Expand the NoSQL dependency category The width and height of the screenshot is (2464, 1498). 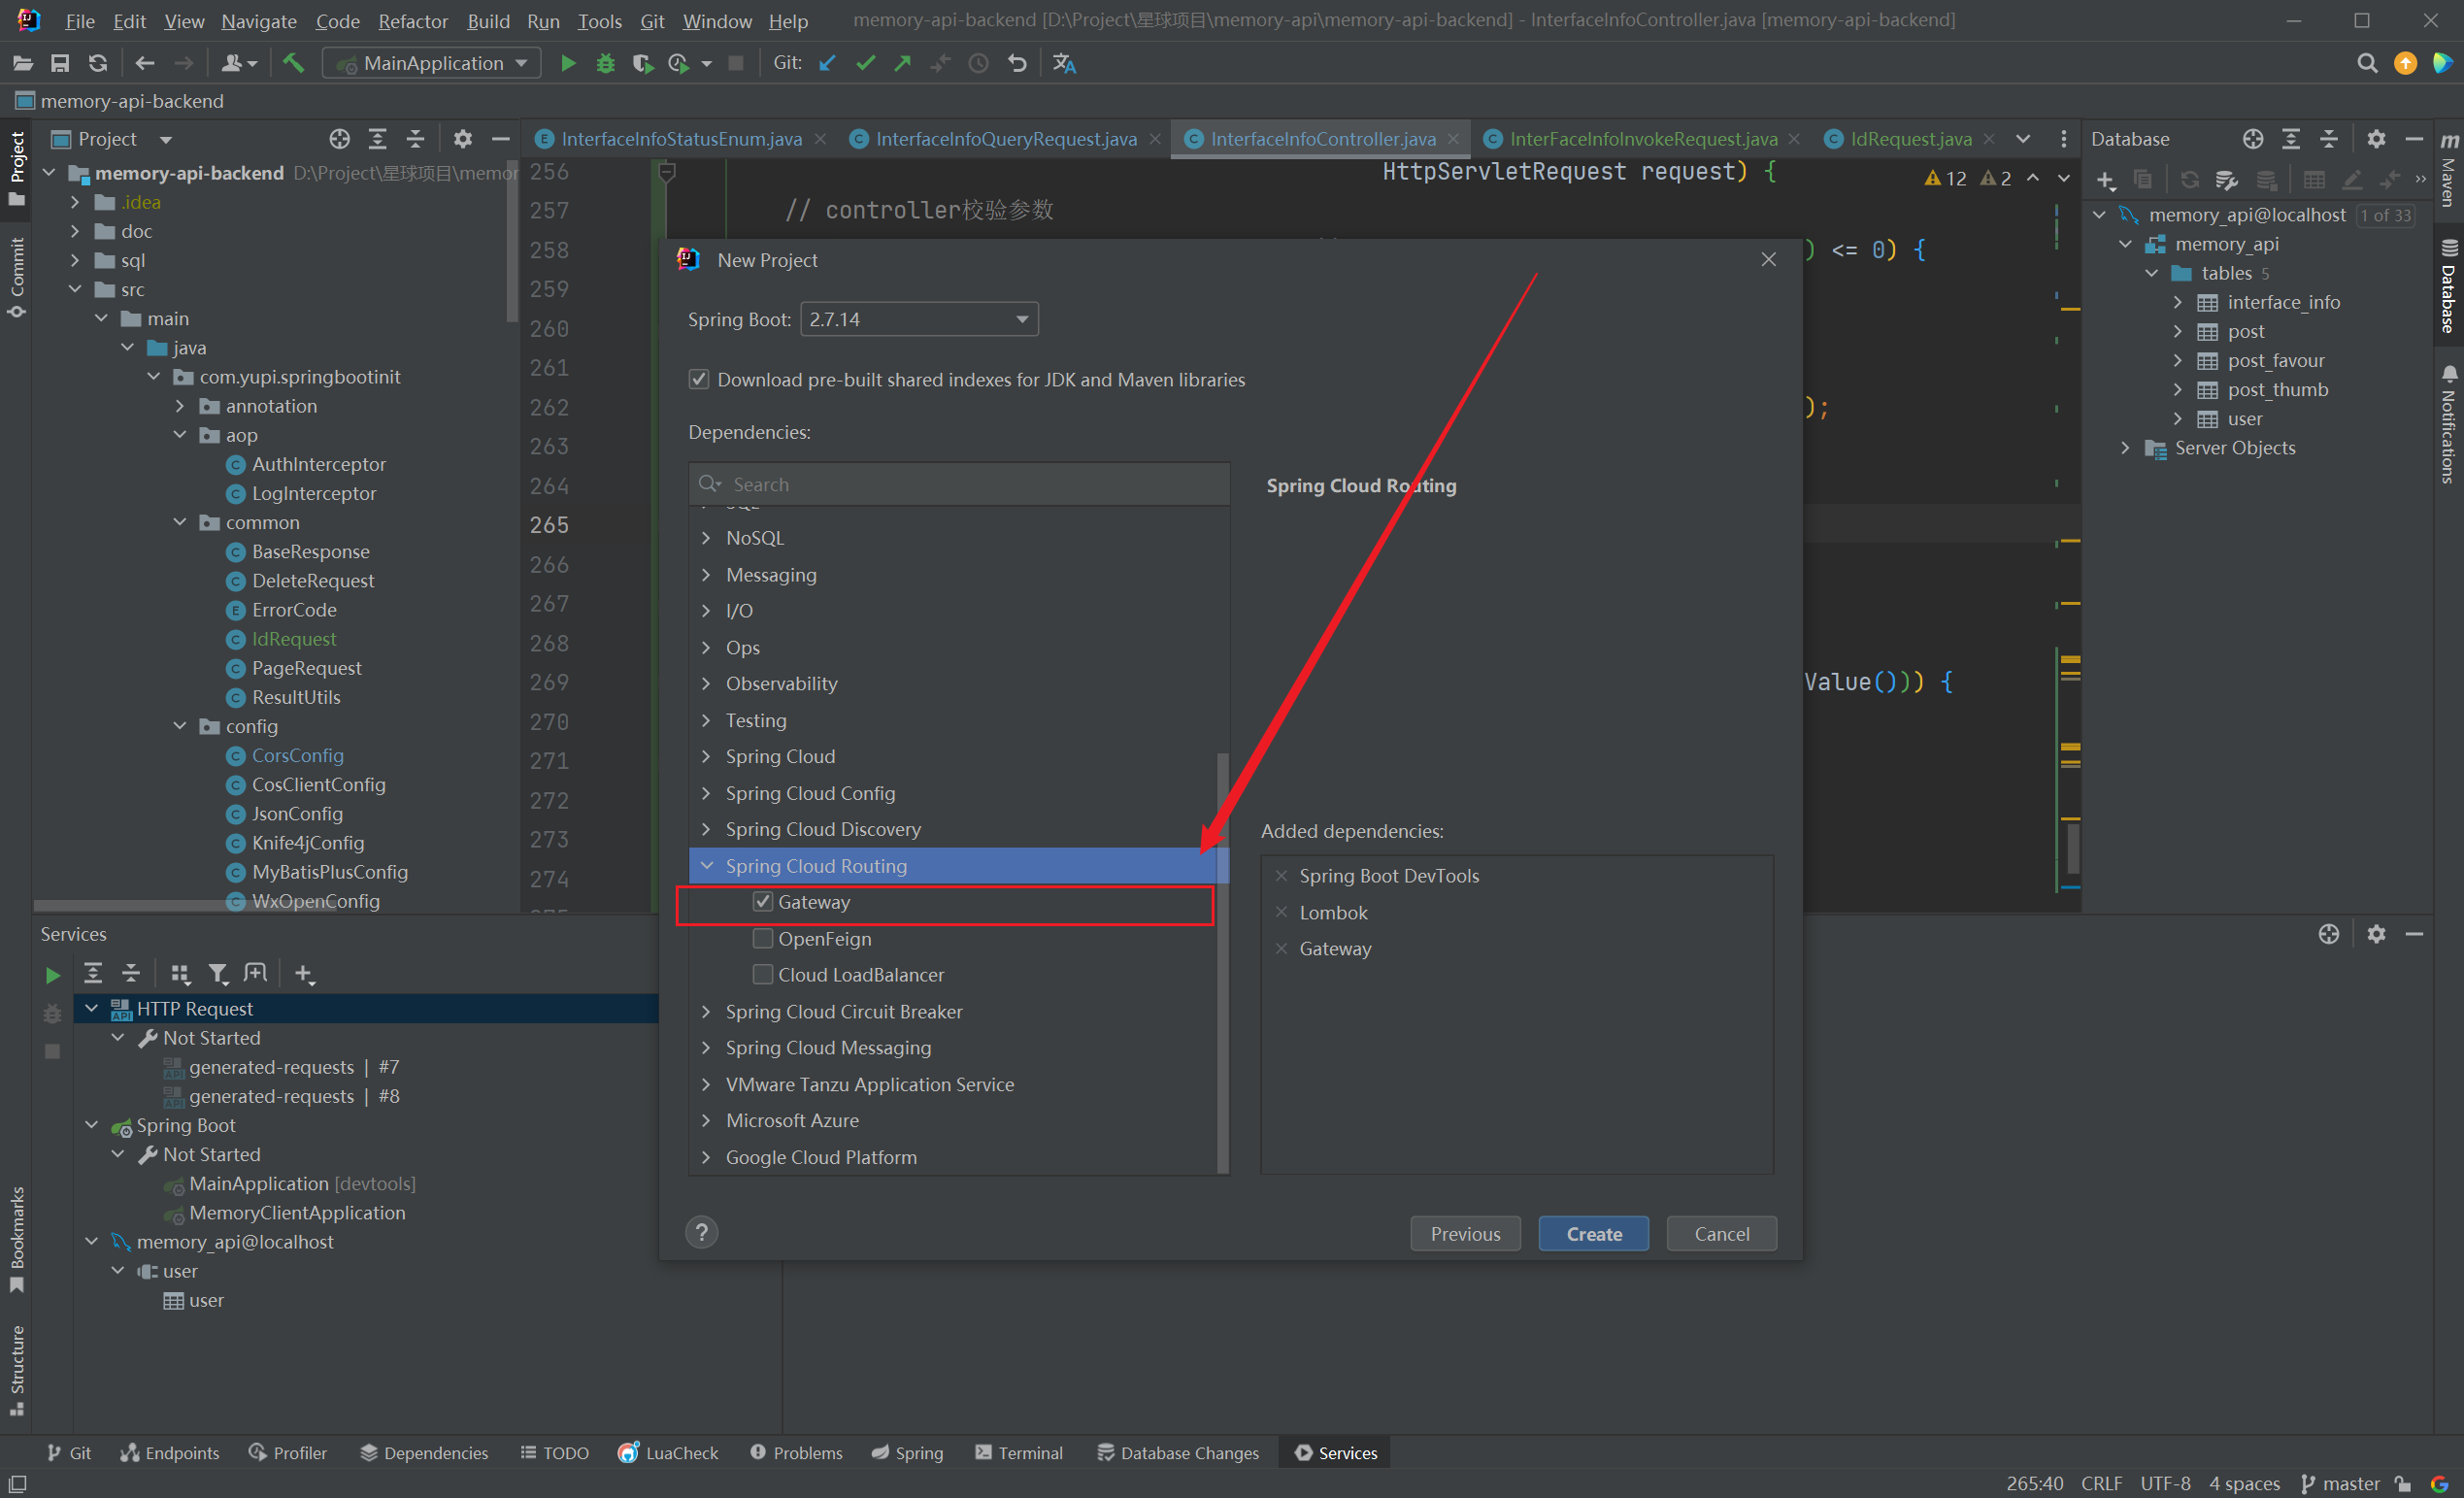[x=707, y=538]
